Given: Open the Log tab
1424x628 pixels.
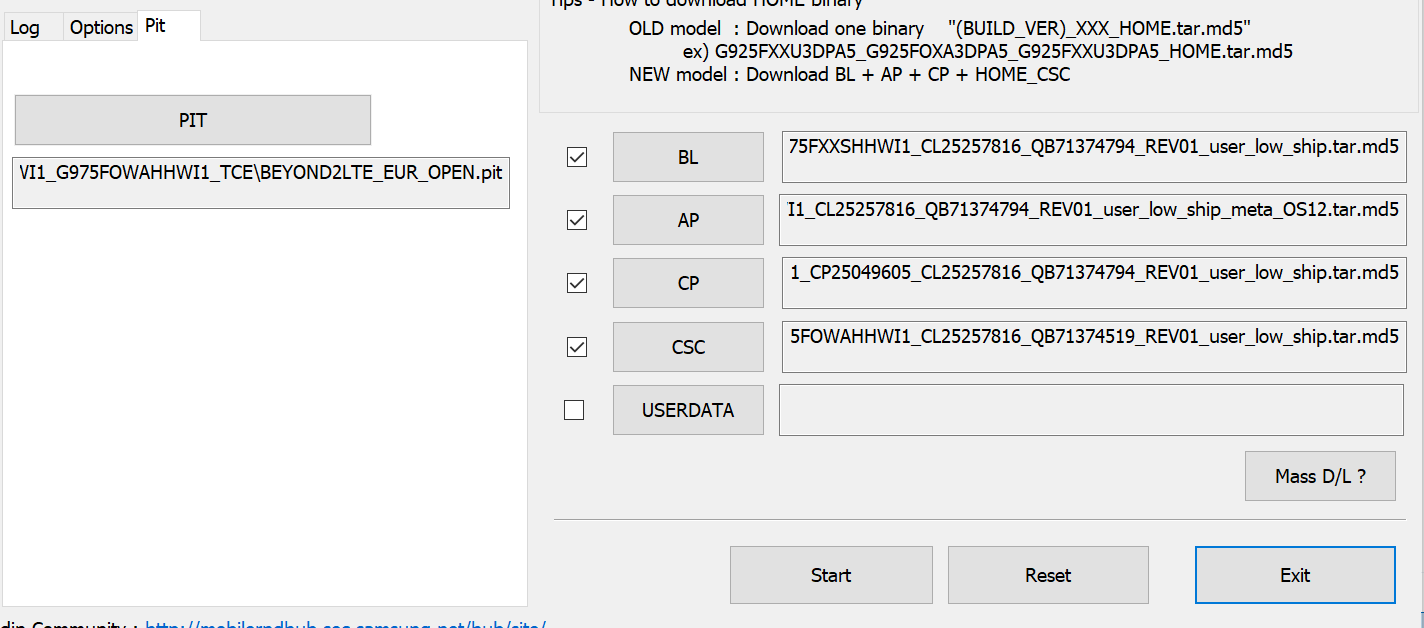Looking at the screenshot, I should (x=25, y=27).
